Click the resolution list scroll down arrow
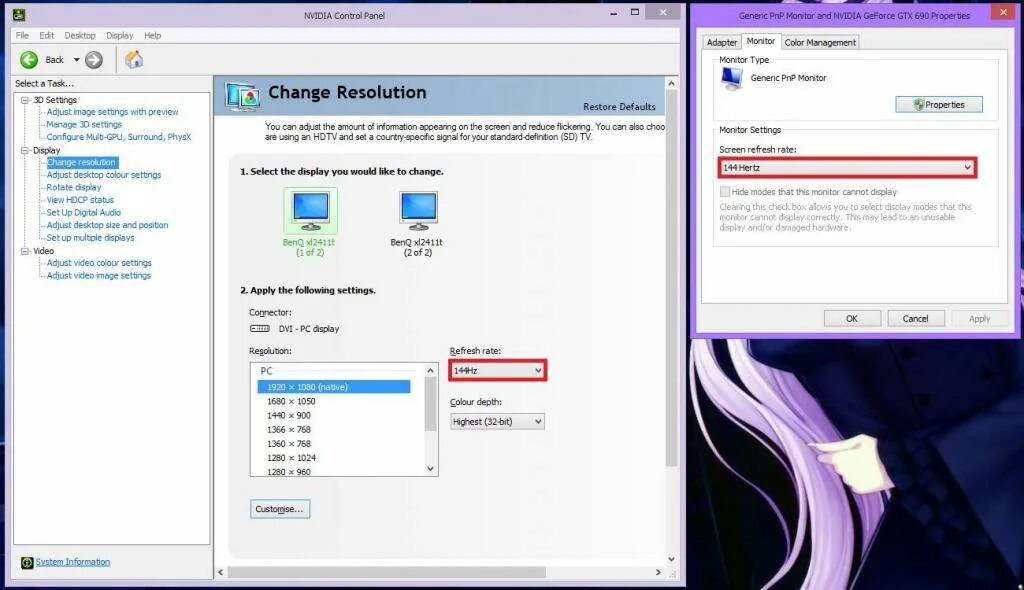Screen dimensions: 1024x590 click(430, 468)
